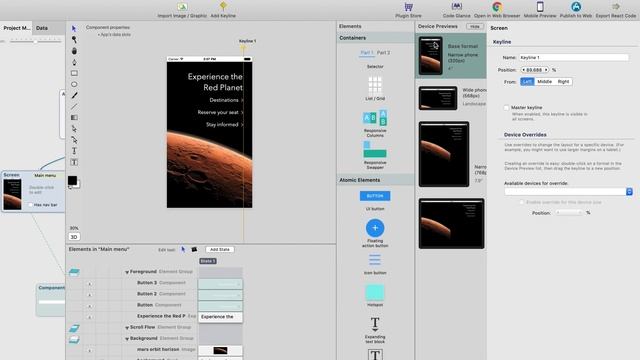Click the Component properties label
Image resolution: width=640 pixels, height=360 pixels.
108,27
